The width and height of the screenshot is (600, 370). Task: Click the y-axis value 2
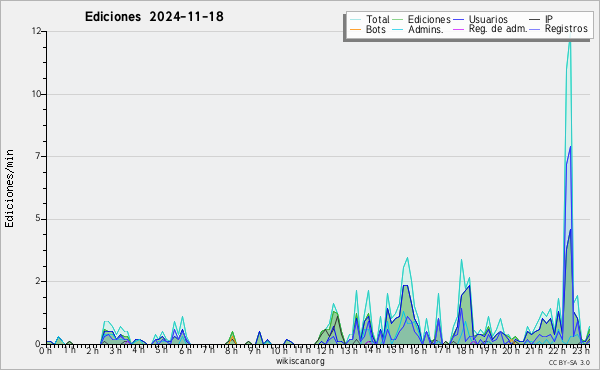click(x=38, y=282)
